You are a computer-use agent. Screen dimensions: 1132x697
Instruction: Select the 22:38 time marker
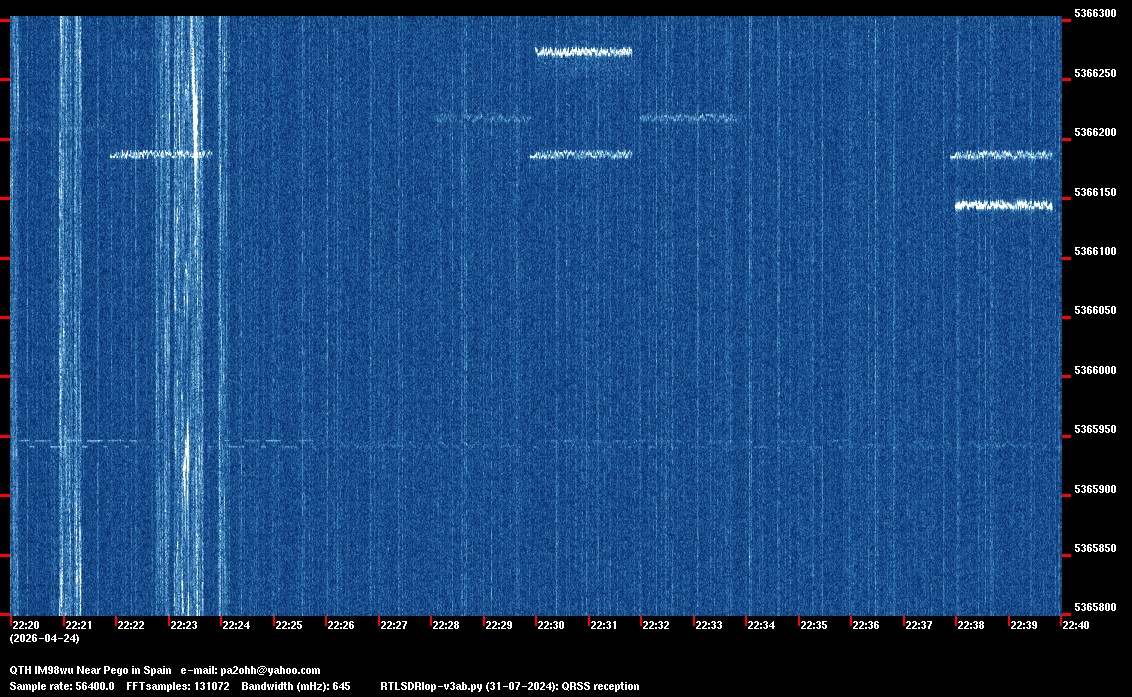coord(970,625)
